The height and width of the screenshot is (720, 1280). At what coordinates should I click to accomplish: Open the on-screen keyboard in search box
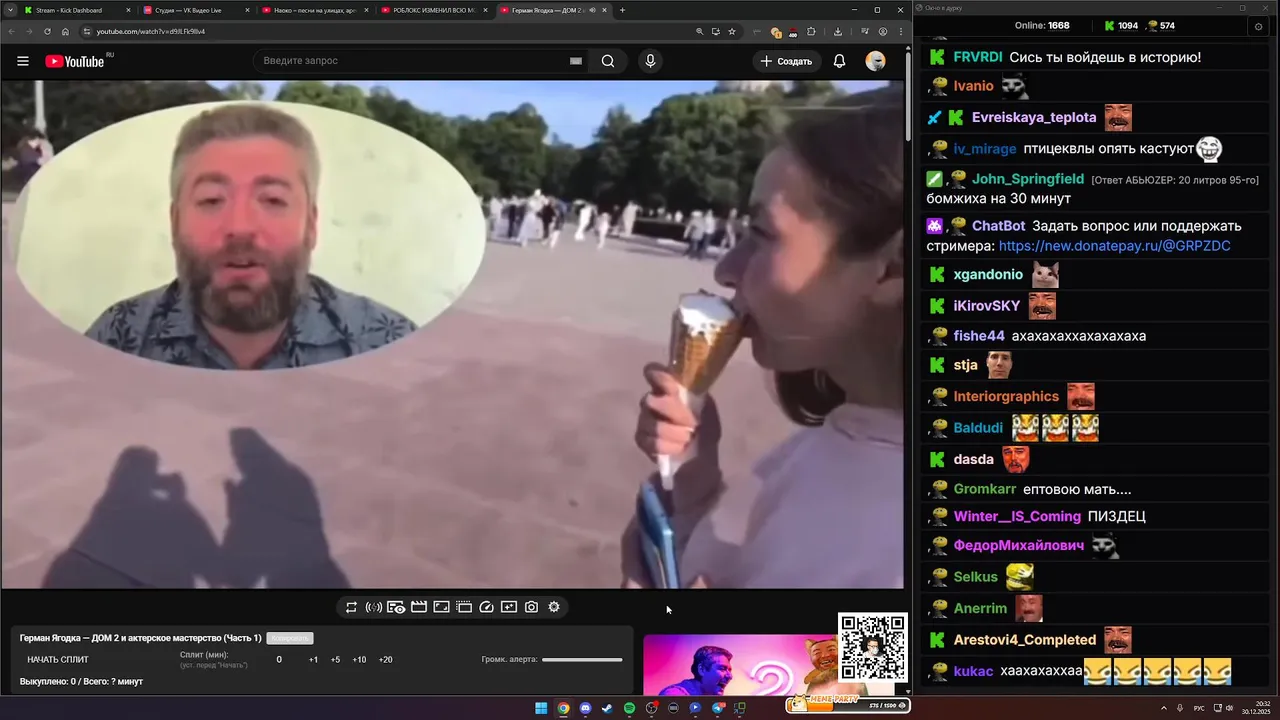coord(576,61)
